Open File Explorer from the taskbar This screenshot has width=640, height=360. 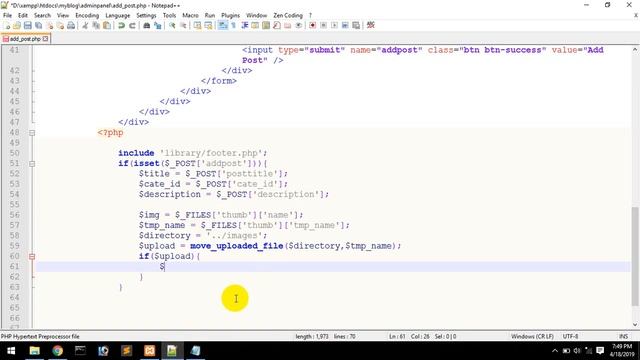tap(34, 351)
